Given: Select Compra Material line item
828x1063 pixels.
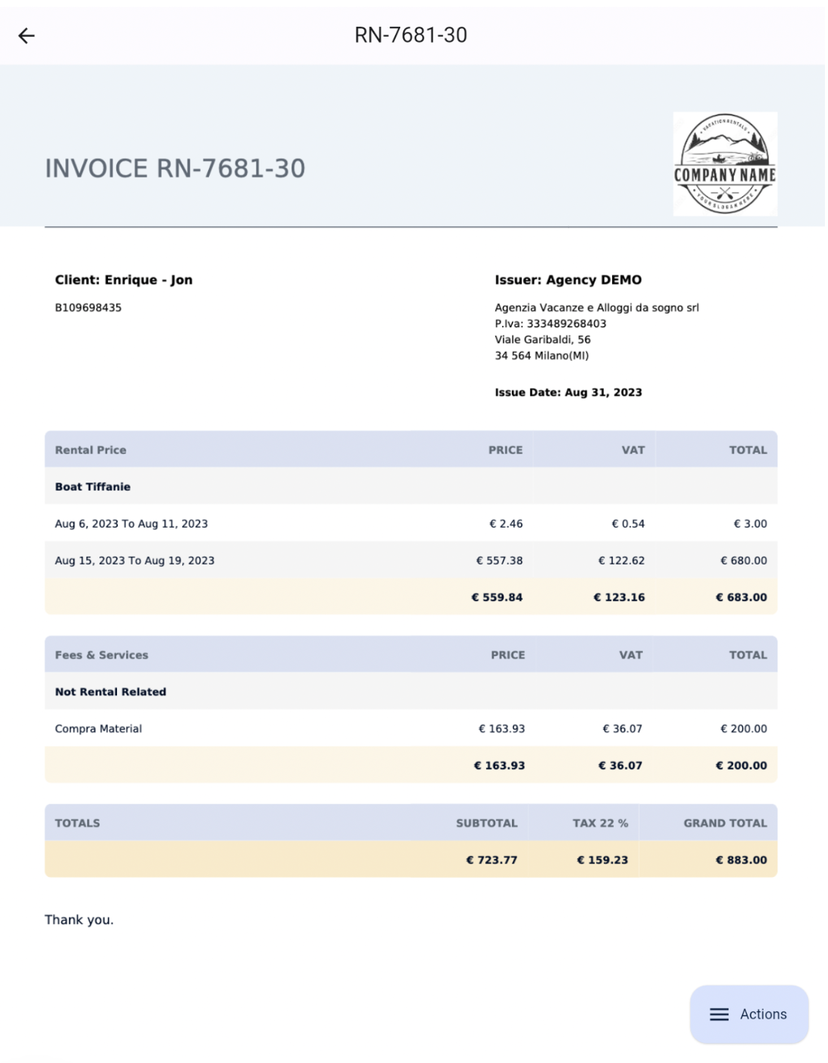Looking at the screenshot, I should click(x=411, y=729).
